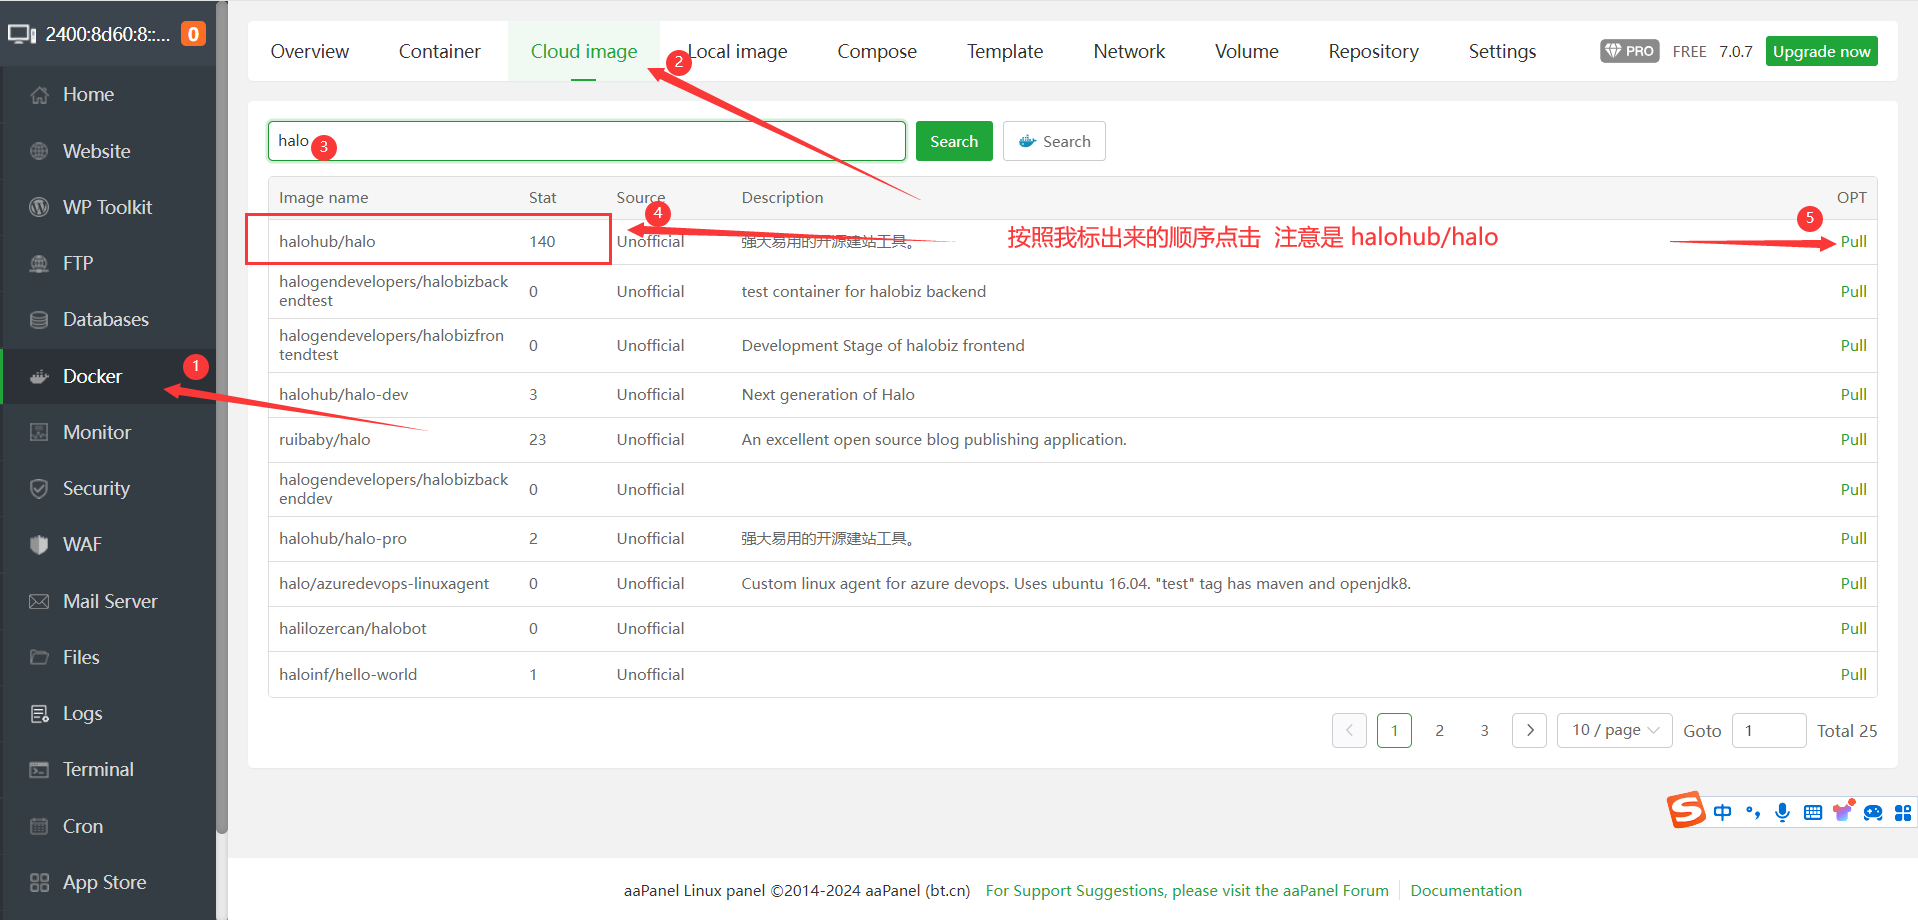Open the 10 / page size dropdown
The image size is (1918, 920).
coord(1614,730)
